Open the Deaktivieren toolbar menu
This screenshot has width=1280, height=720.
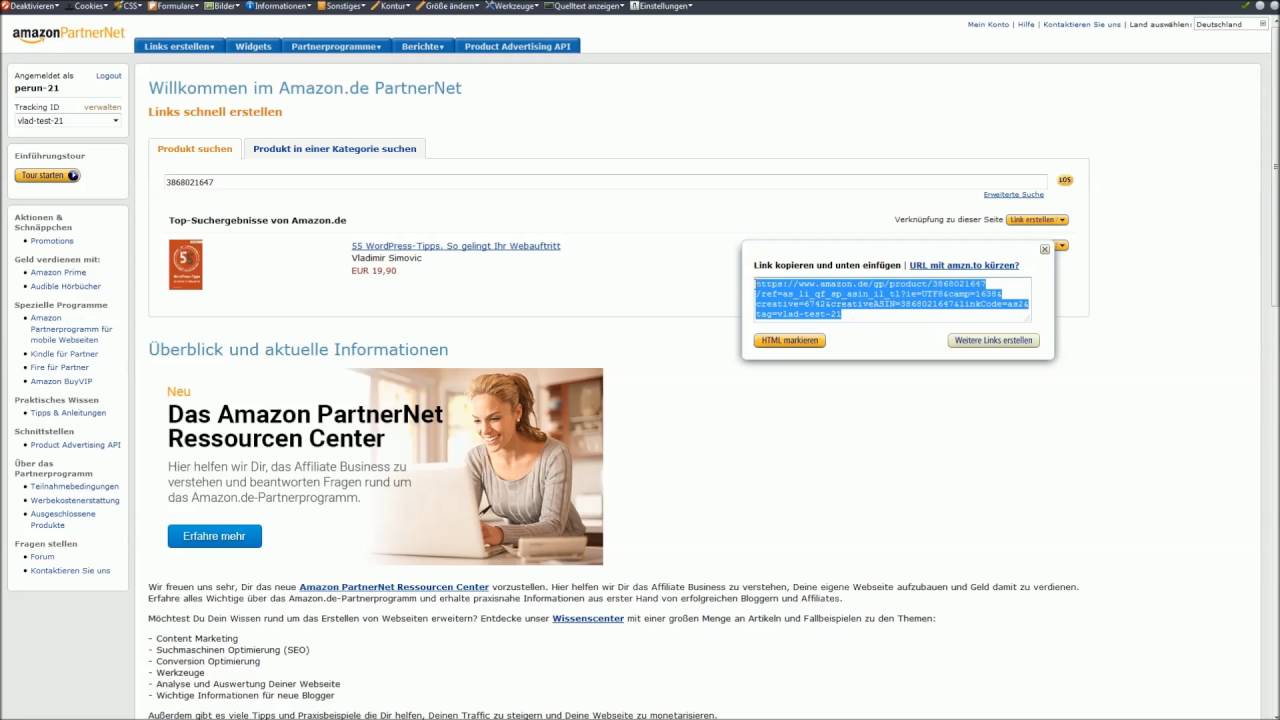tap(31, 6)
